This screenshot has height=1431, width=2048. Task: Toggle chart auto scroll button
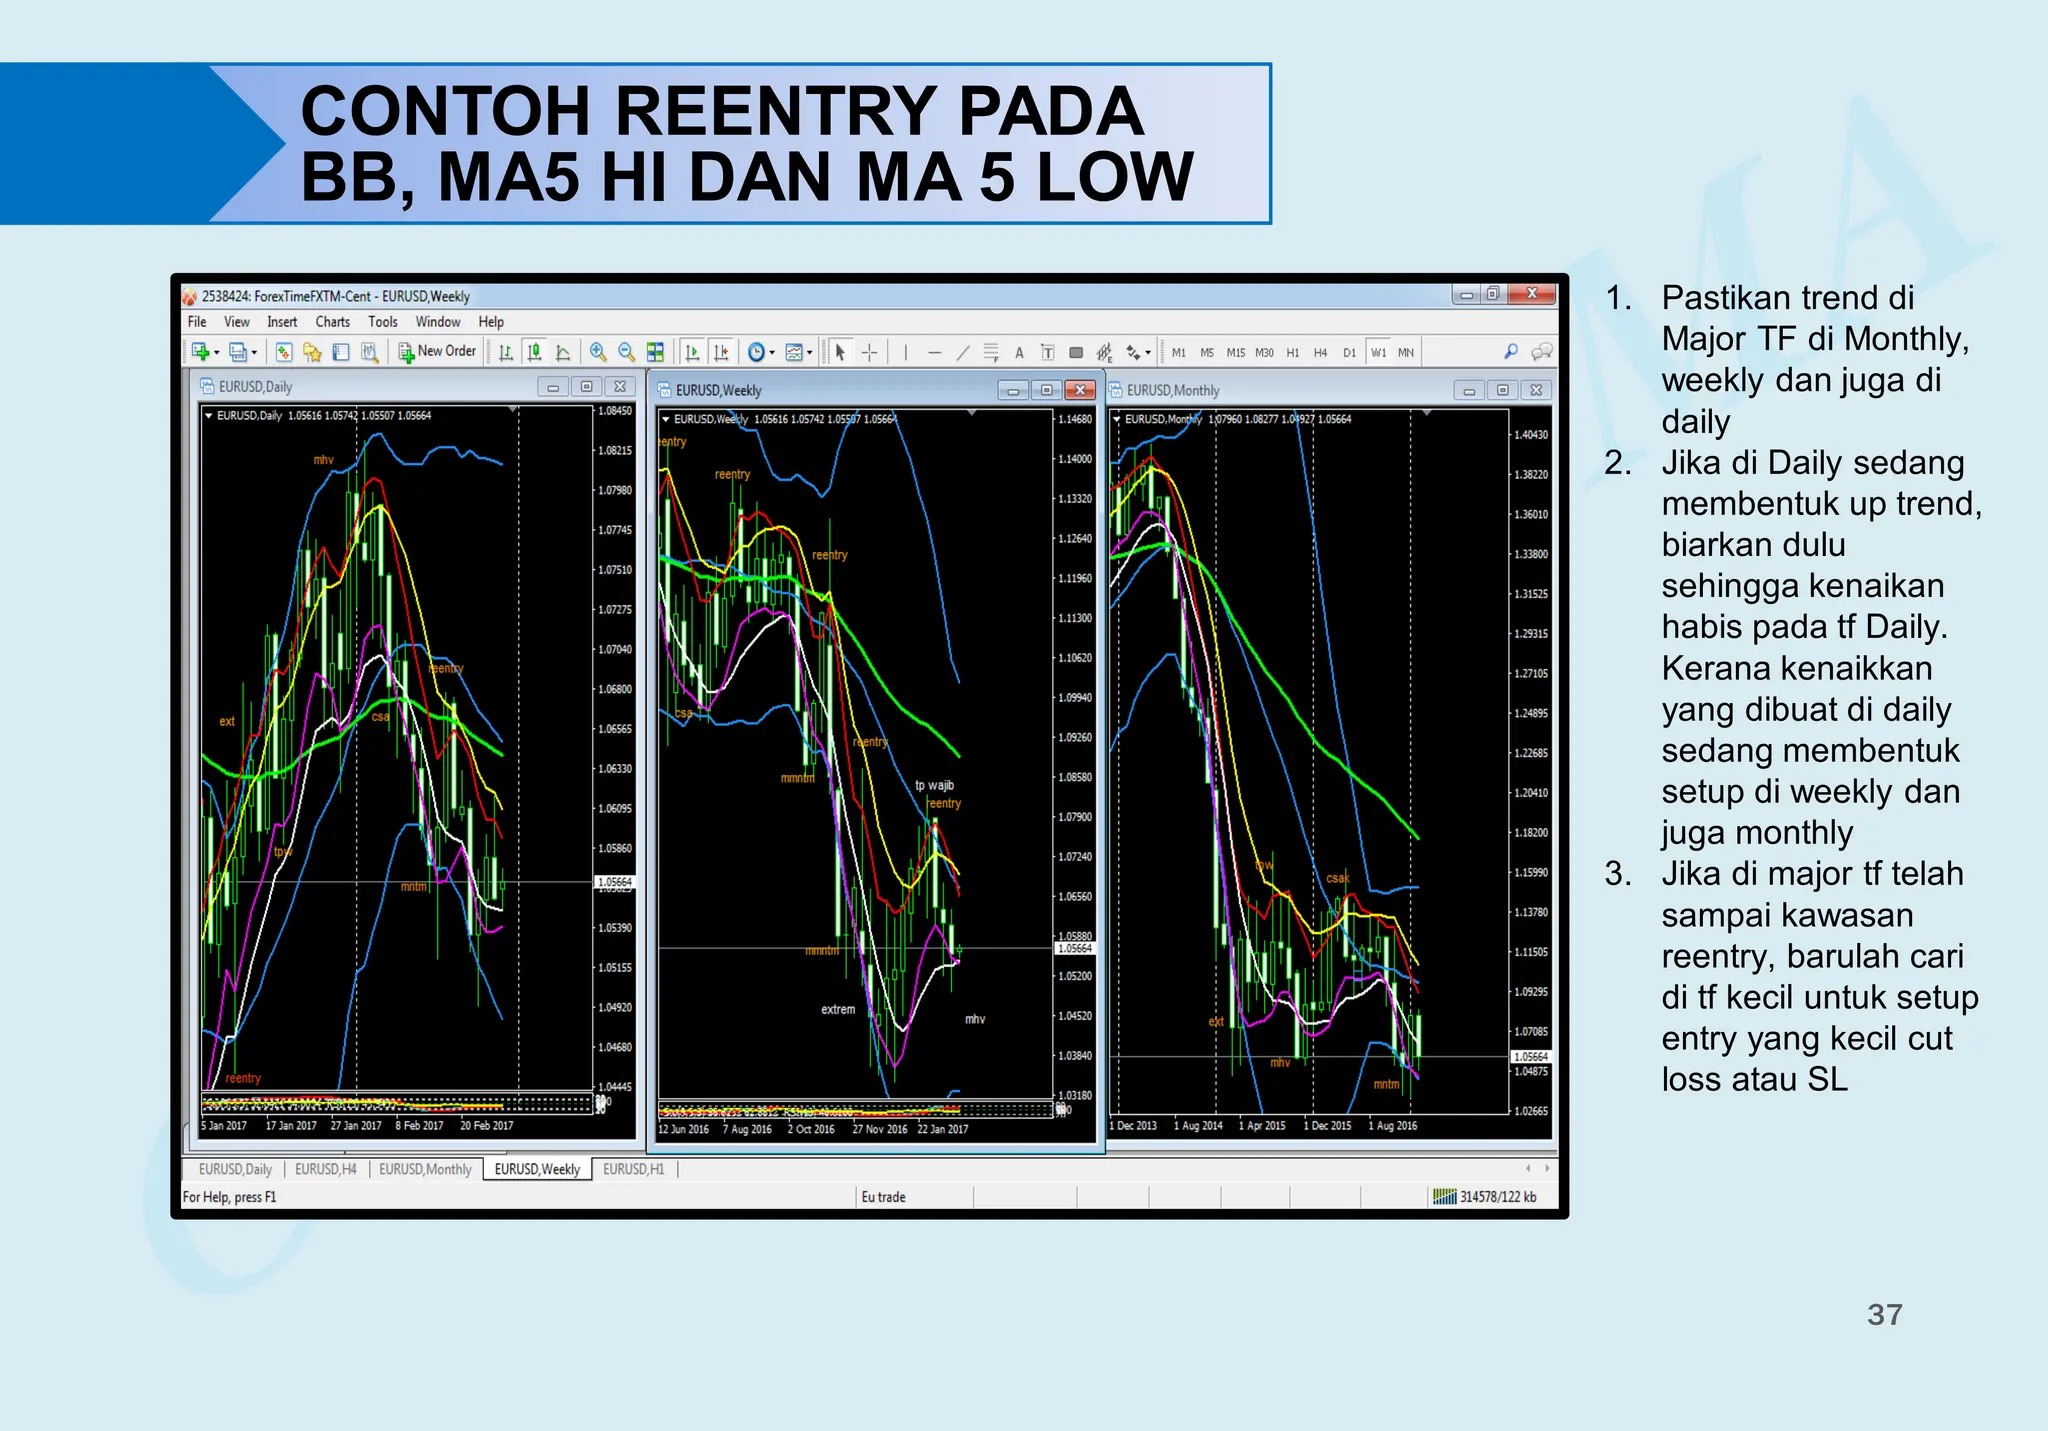coord(692,352)
